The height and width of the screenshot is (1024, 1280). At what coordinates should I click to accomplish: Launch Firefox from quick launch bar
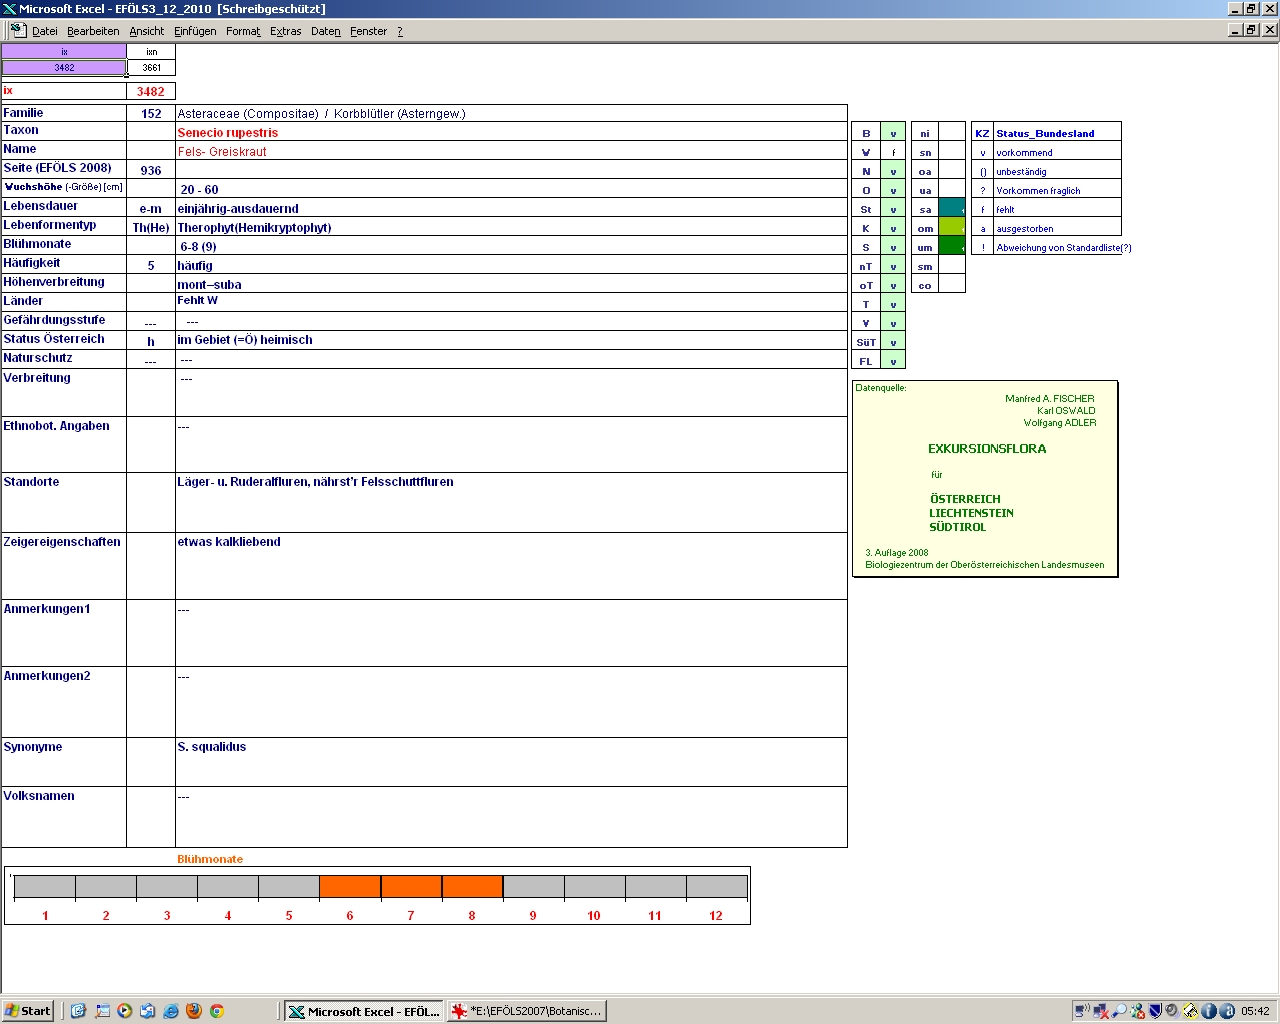tap(193, 1011)
